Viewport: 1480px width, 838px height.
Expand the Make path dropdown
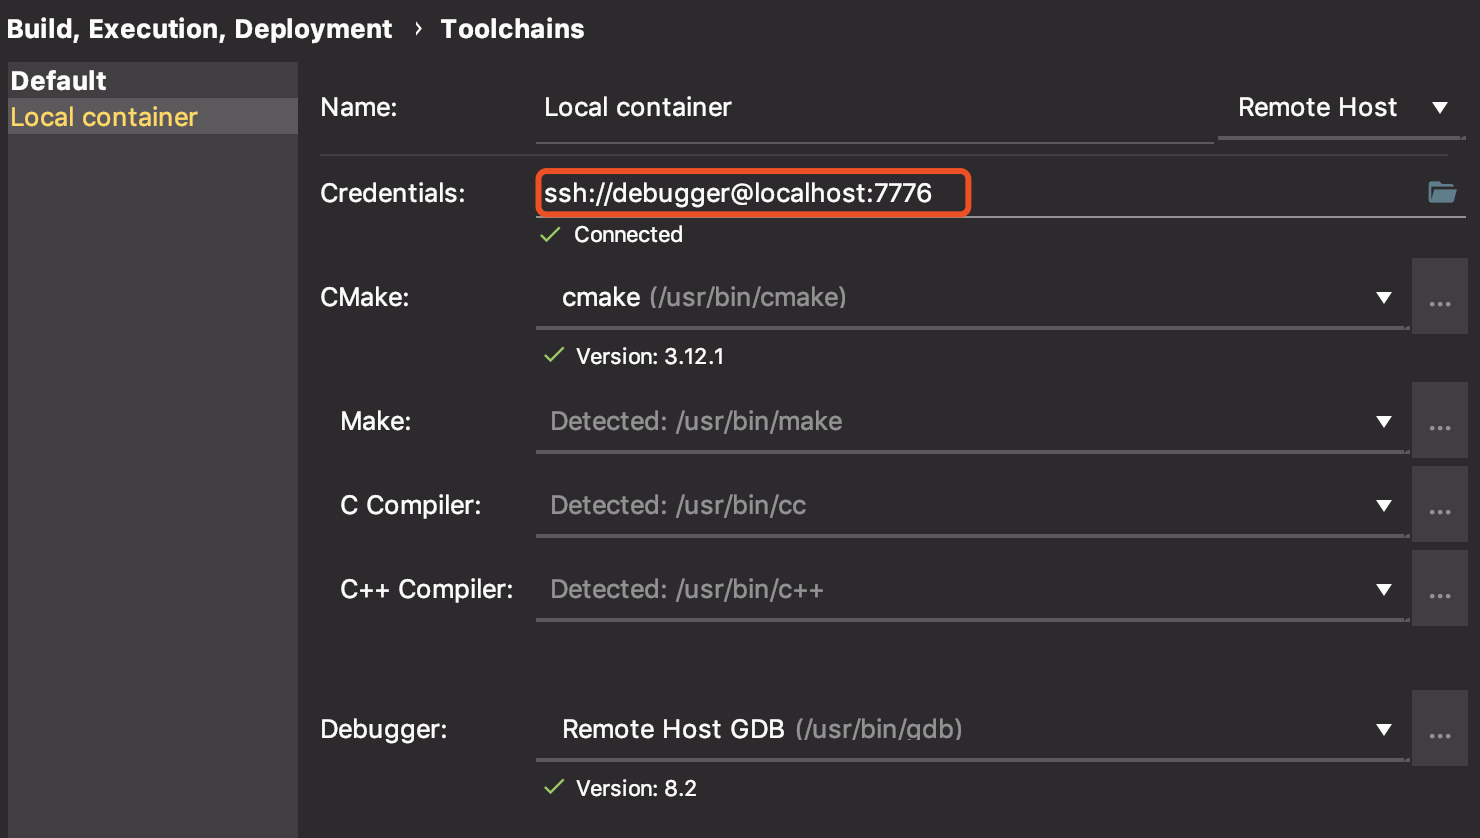pos(1383,421)
